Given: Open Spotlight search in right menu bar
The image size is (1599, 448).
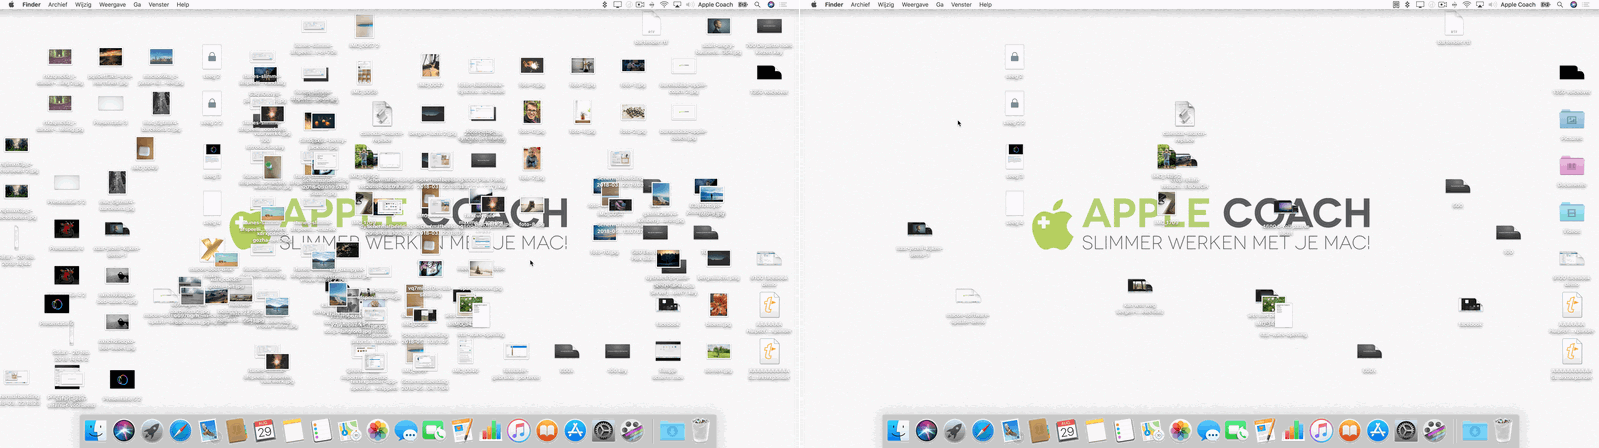Looking at the screenshot, I should [x=1560, y=4].
